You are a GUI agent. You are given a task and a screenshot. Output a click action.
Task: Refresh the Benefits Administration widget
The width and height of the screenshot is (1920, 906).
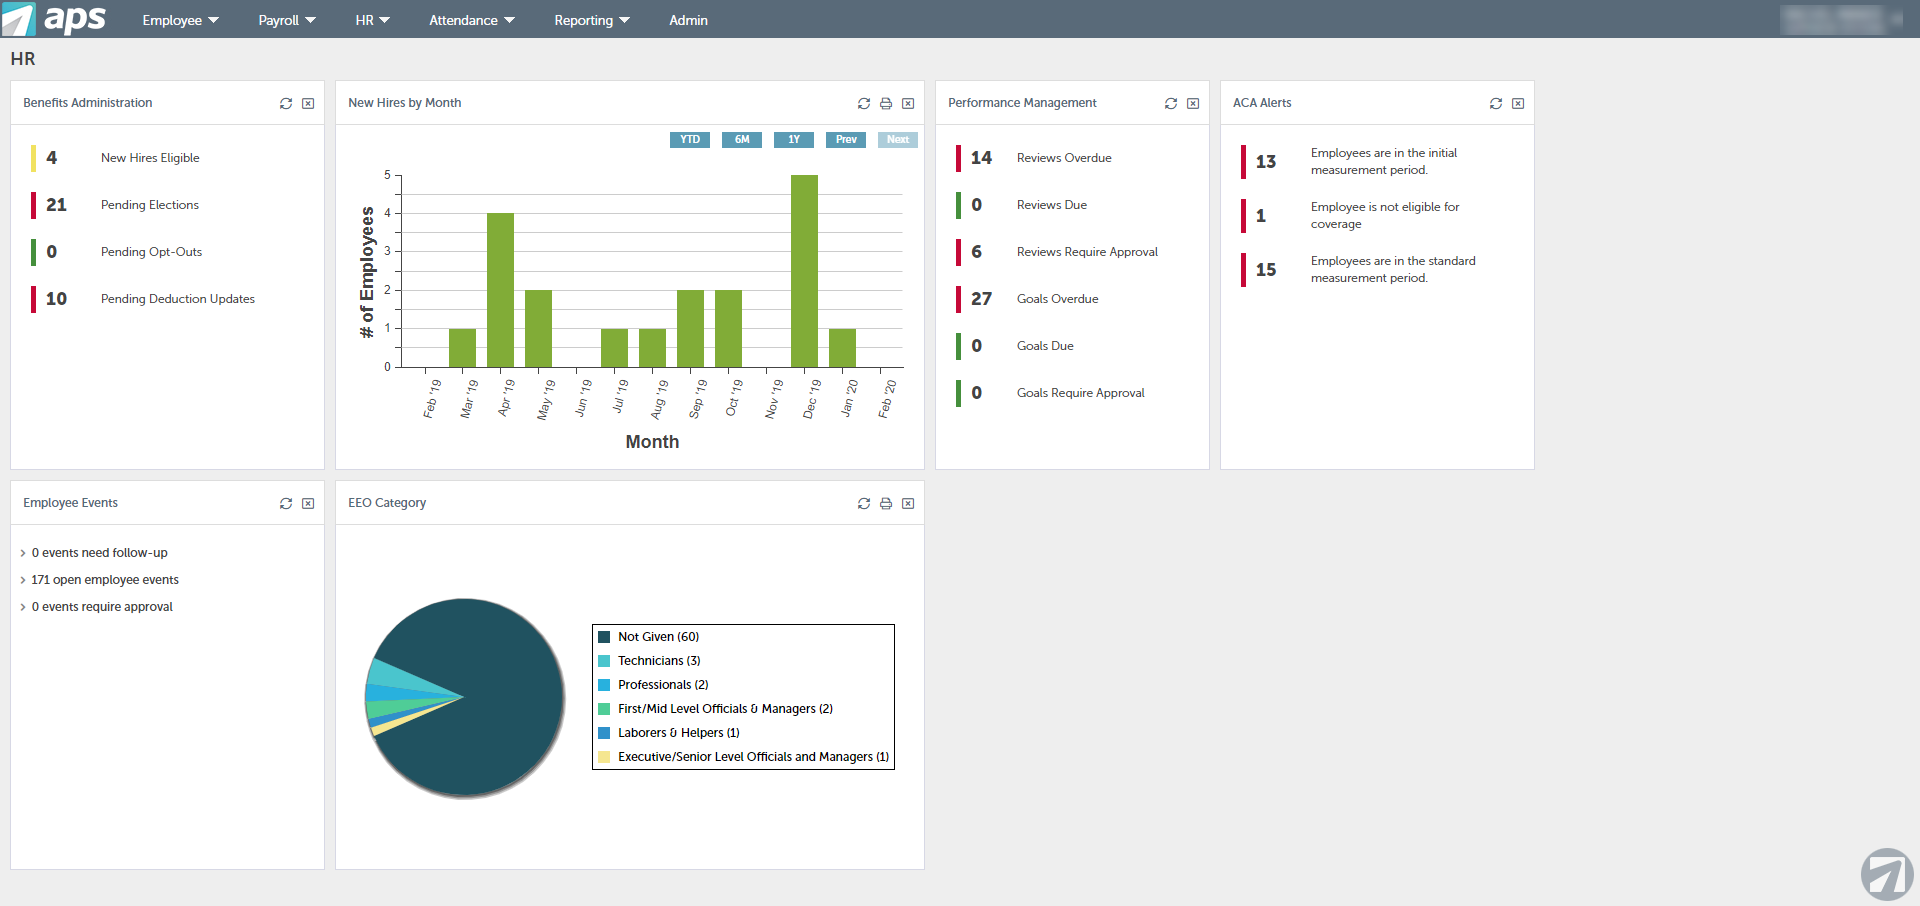point(286,104)
